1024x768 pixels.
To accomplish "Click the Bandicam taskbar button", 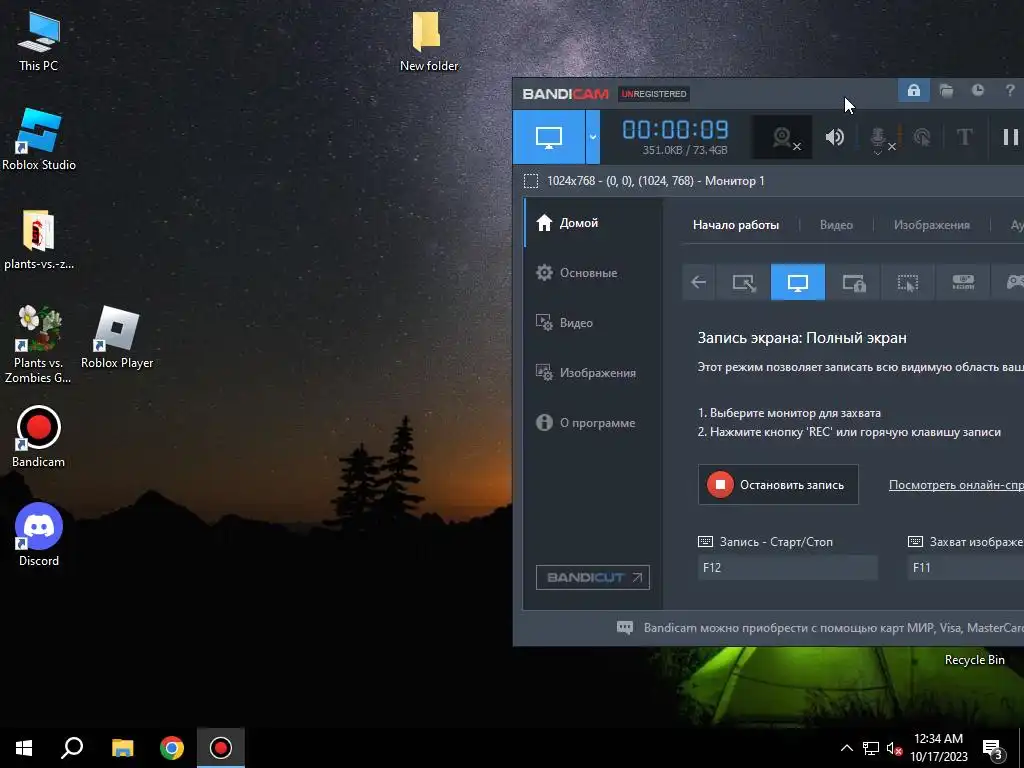I will (x=221, y=748).
